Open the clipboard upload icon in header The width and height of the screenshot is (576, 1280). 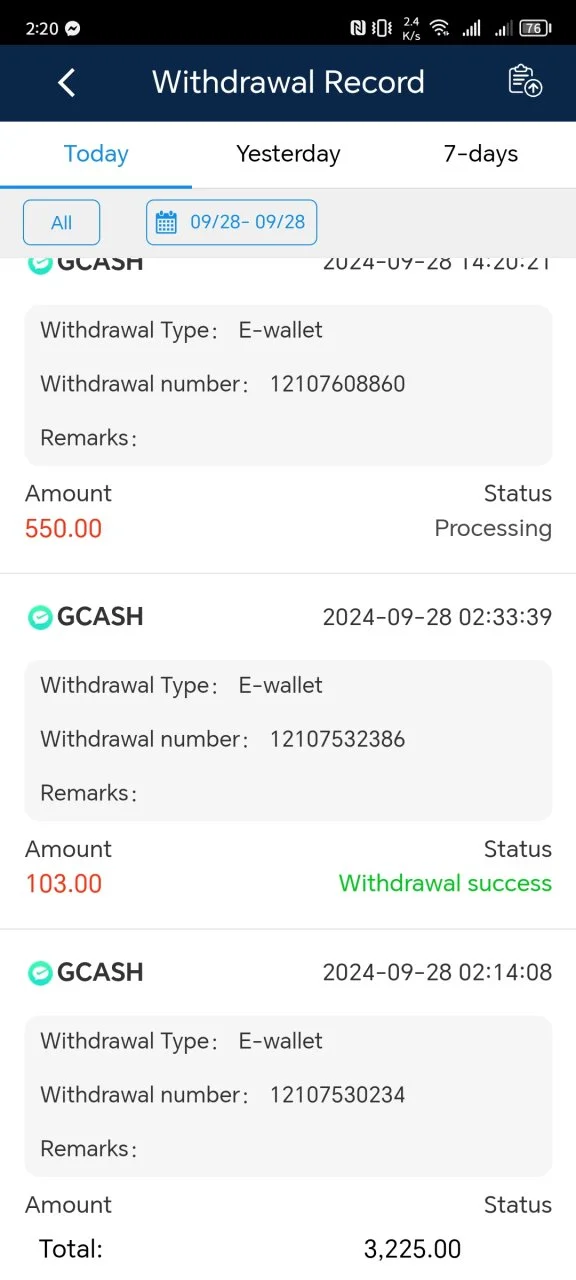pos(525,81)
